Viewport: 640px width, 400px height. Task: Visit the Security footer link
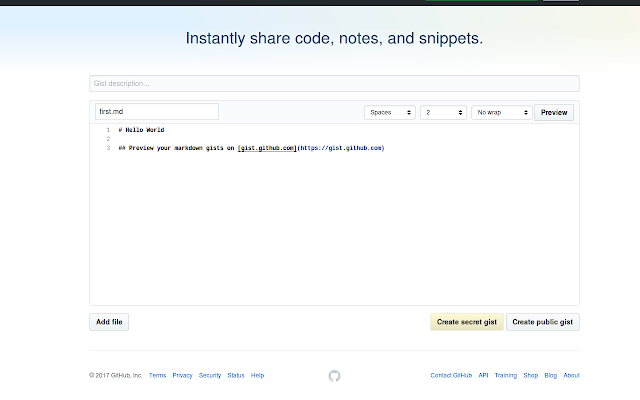click(x=210, y=376)
